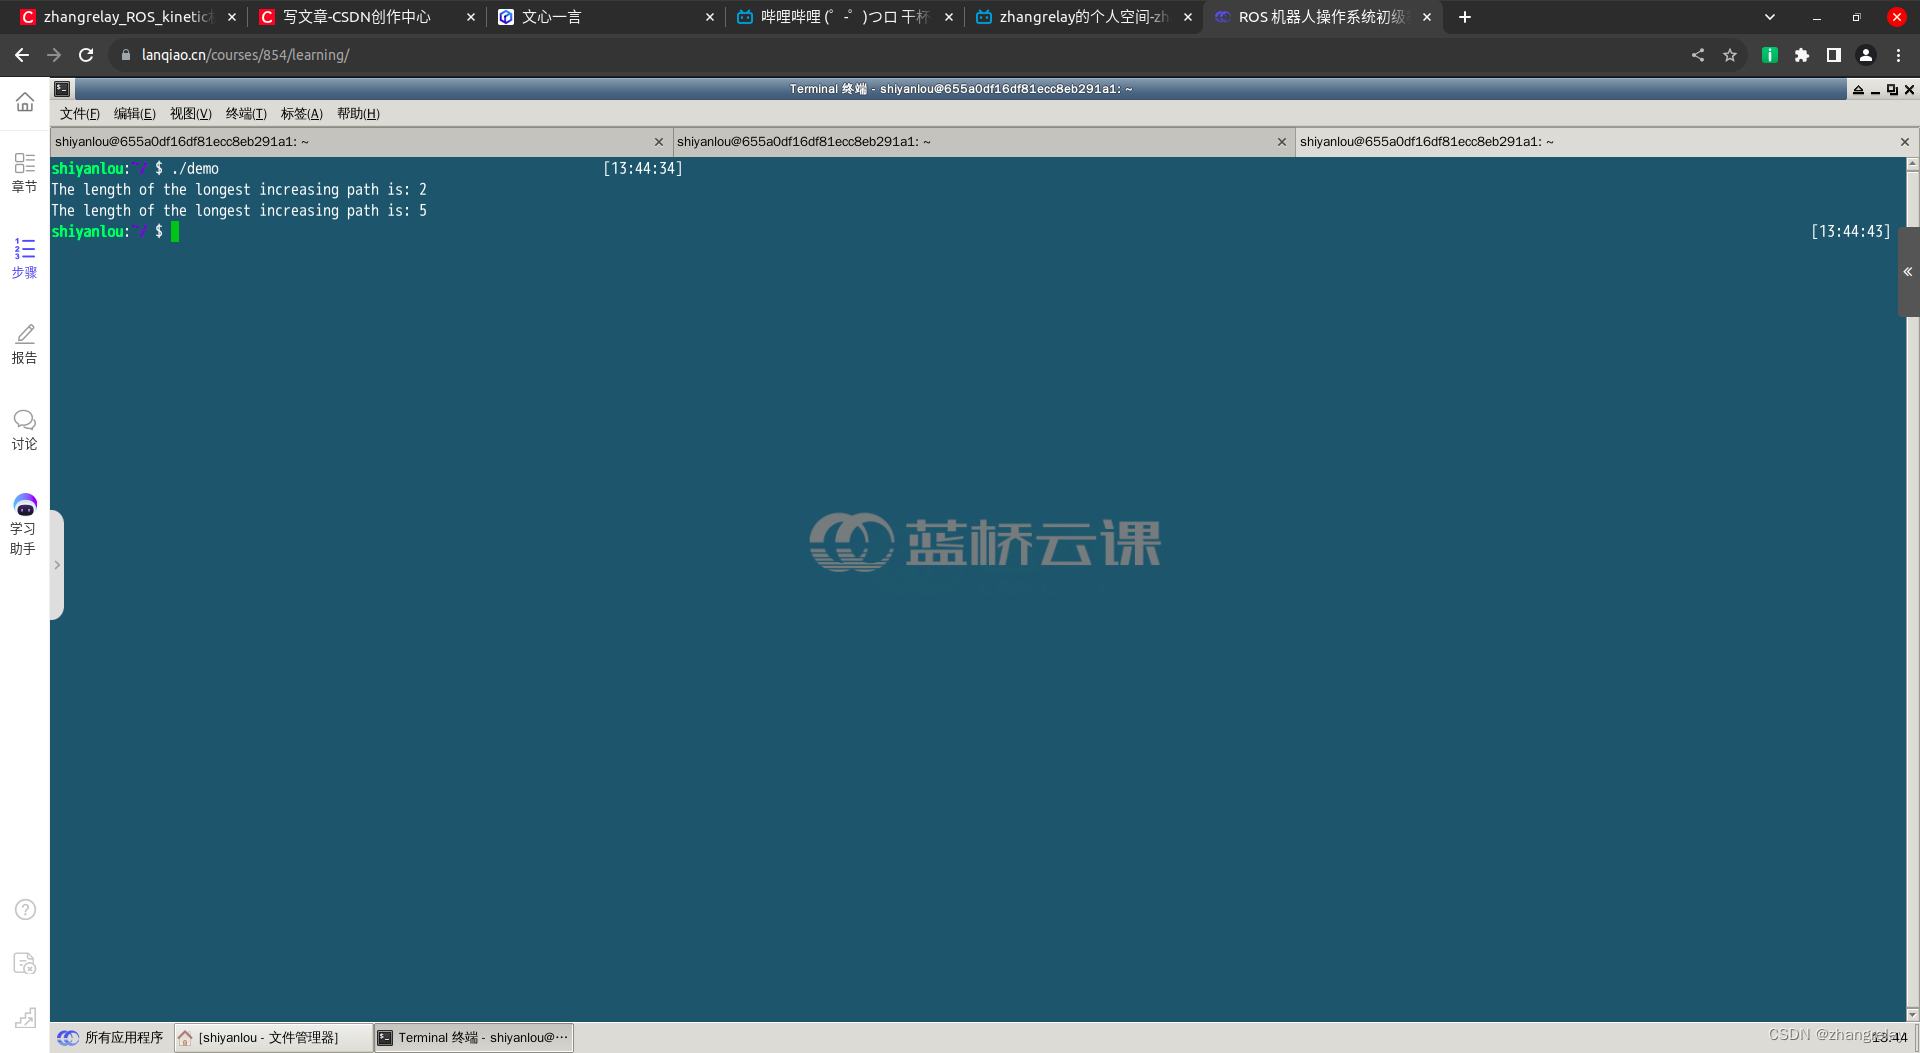Click terminal scrollbar down arrow
Viewport: 1920px width, 1053px height.
point(1912,1014)
